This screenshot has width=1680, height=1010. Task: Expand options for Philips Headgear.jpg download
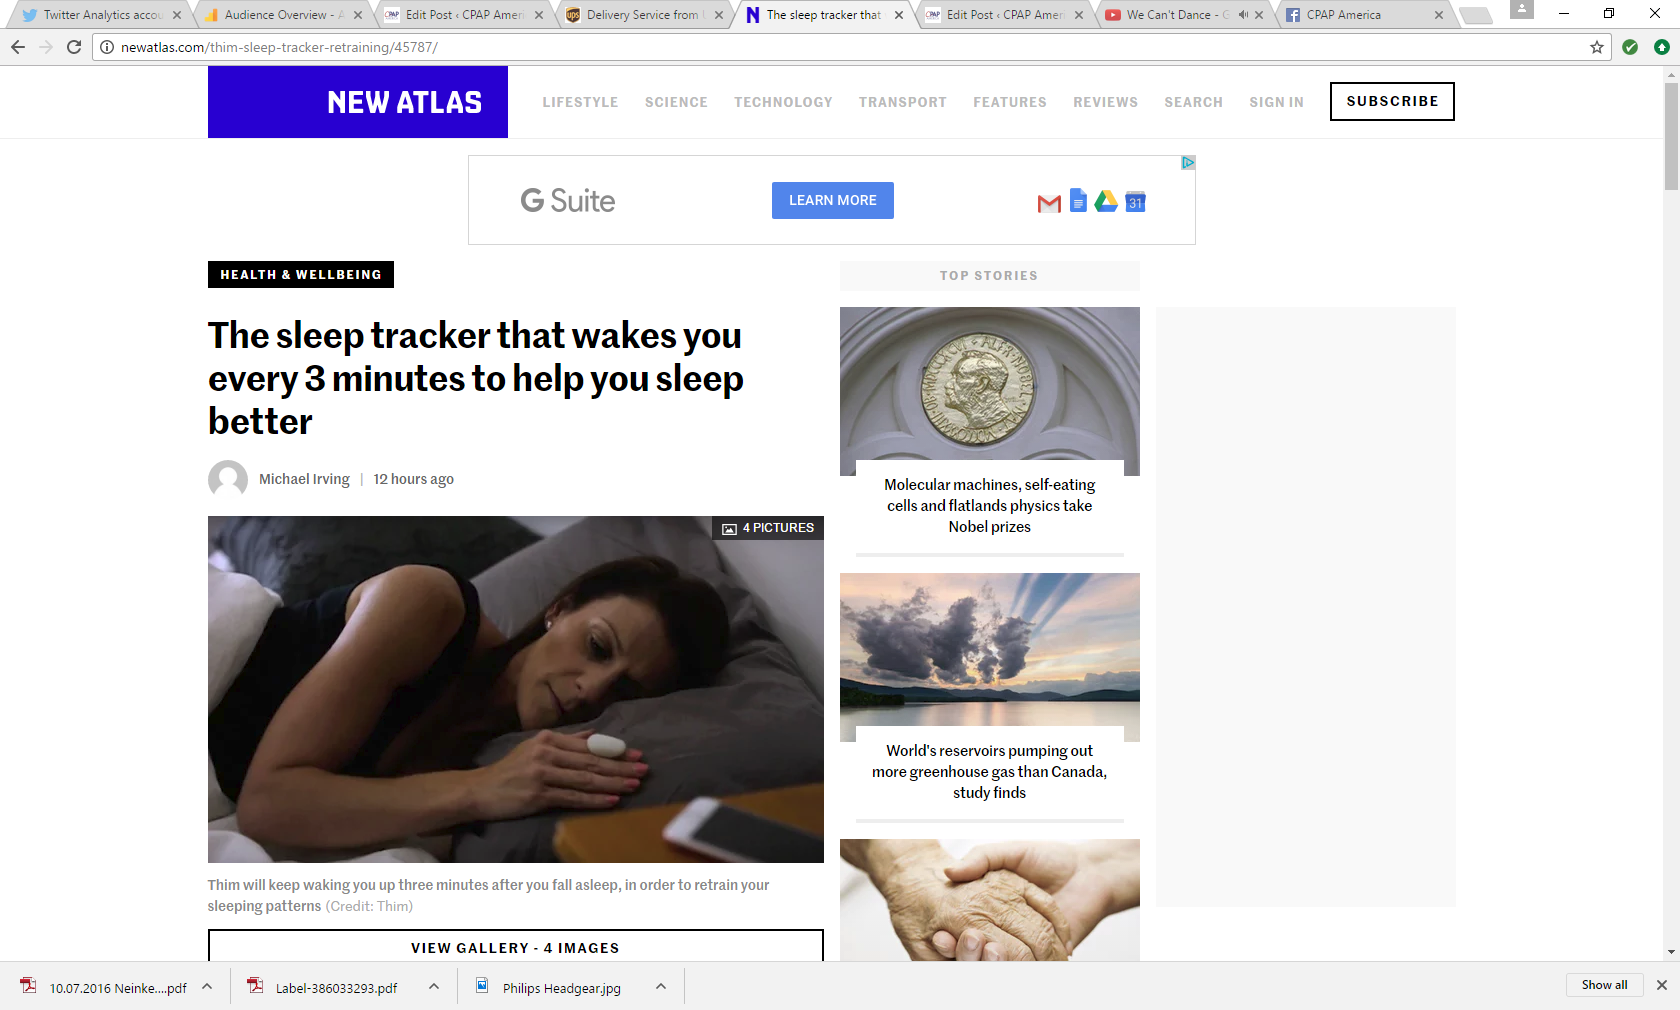coord(661,987)
